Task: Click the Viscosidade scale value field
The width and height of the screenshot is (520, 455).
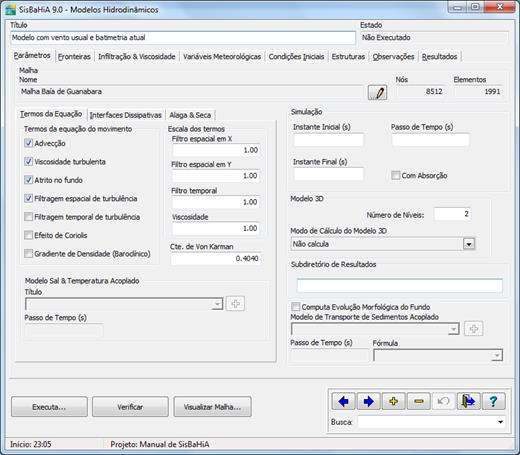Action: pyautogui.click(x=216, y=228)
